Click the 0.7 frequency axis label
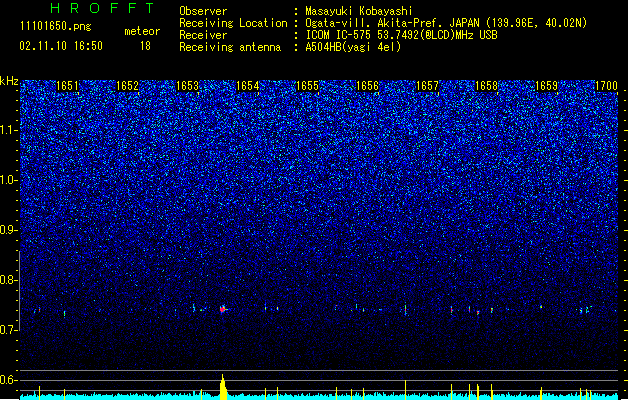The width and height of the screenshot is (629, 400). pyautogui.click(x=8, y=330)
